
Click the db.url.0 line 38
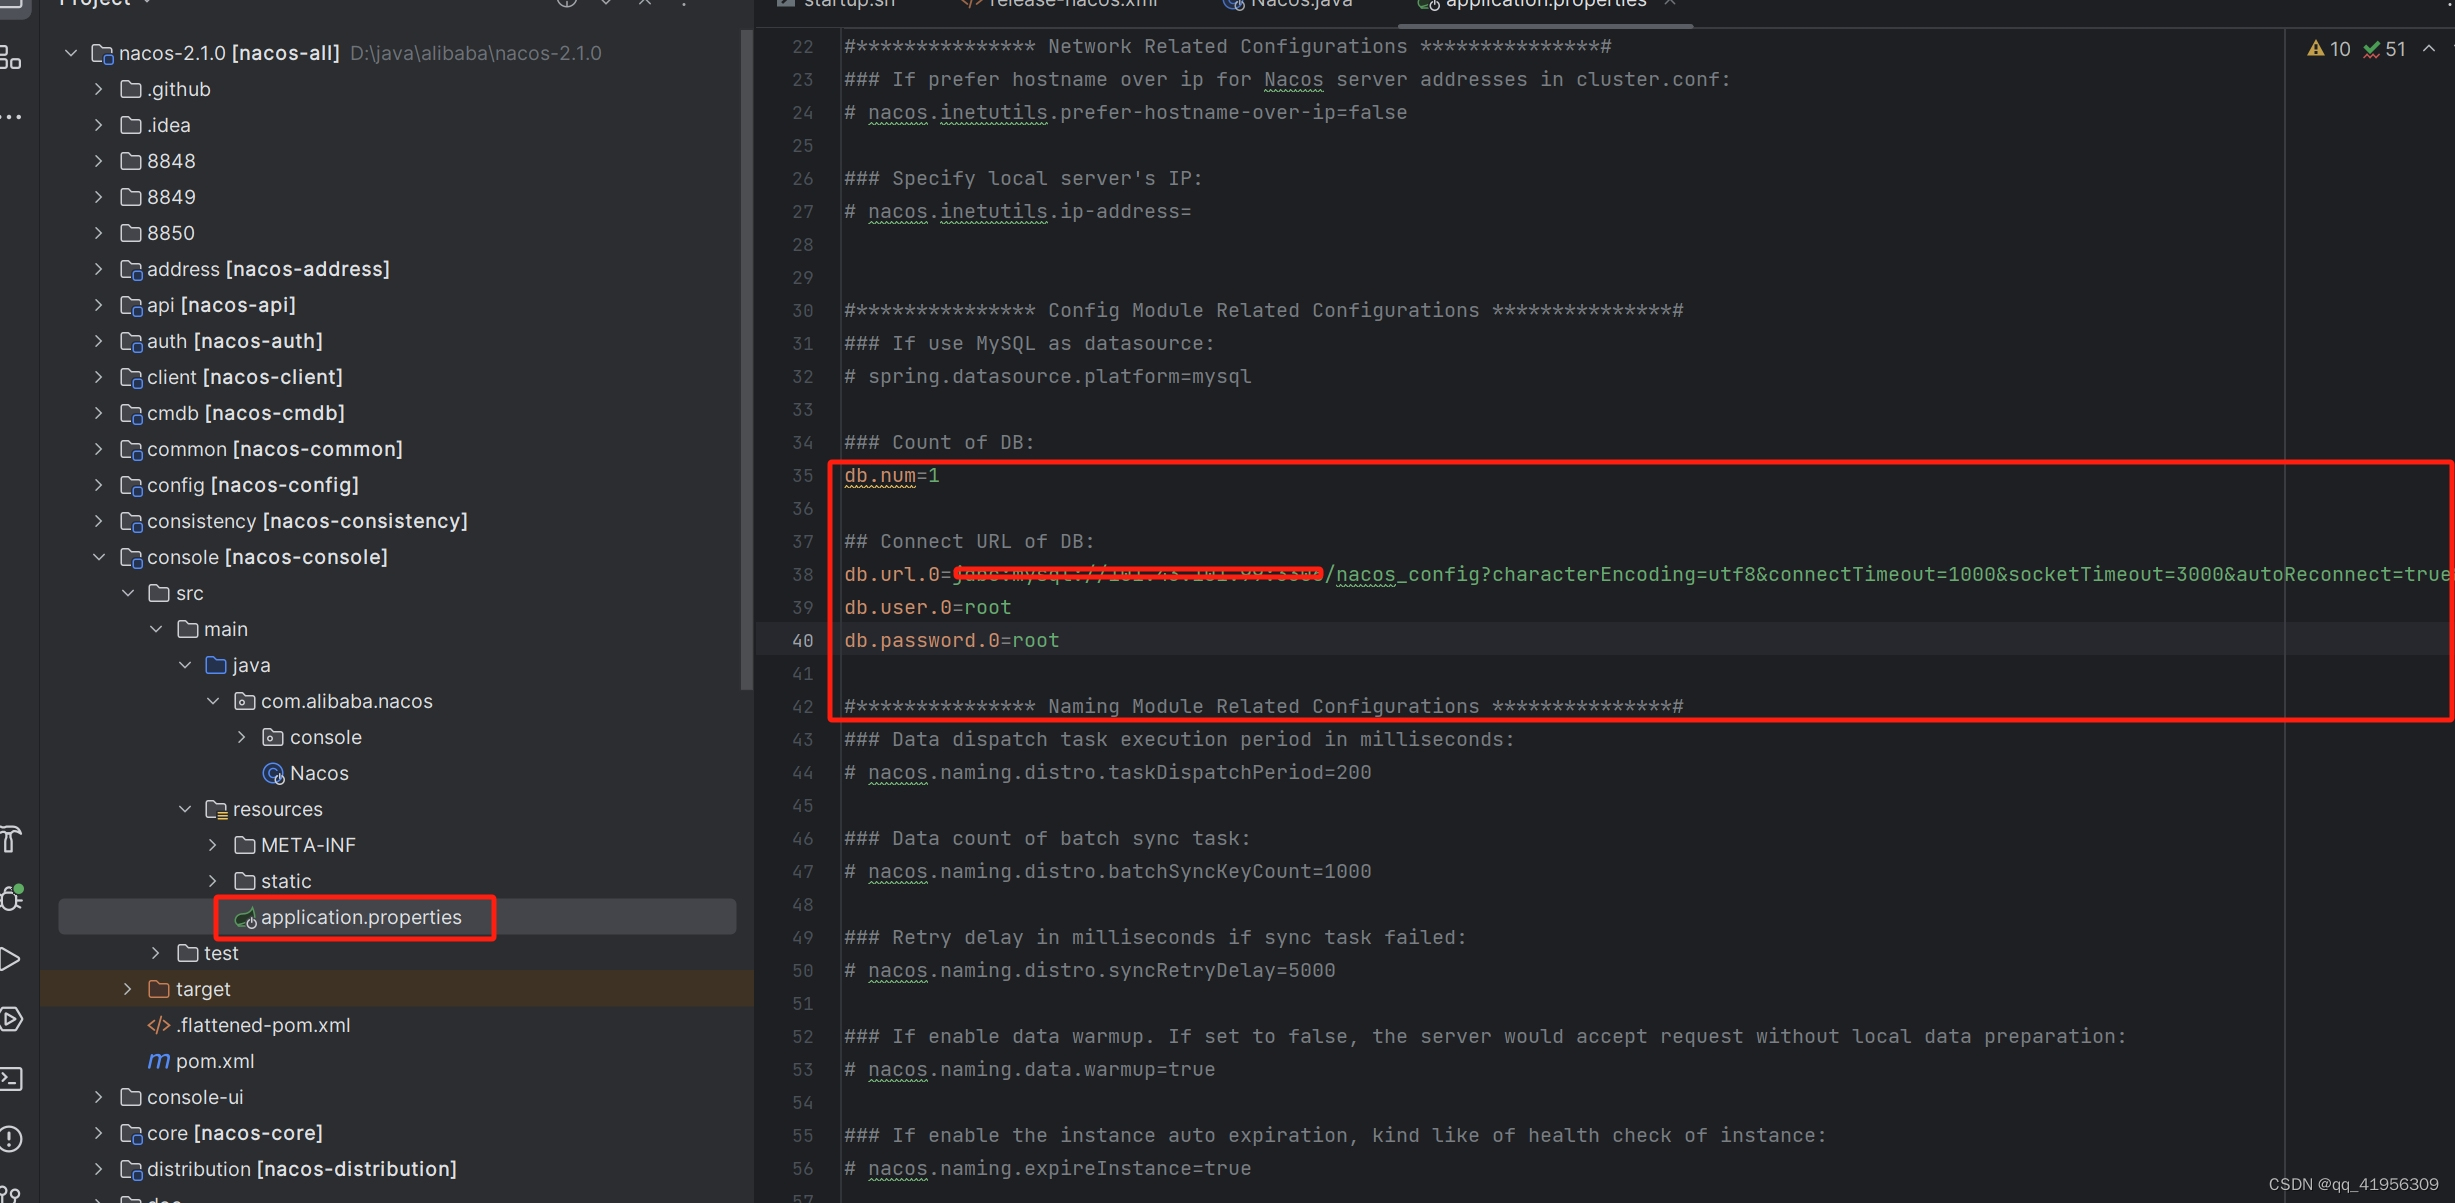click(1647, 575)
